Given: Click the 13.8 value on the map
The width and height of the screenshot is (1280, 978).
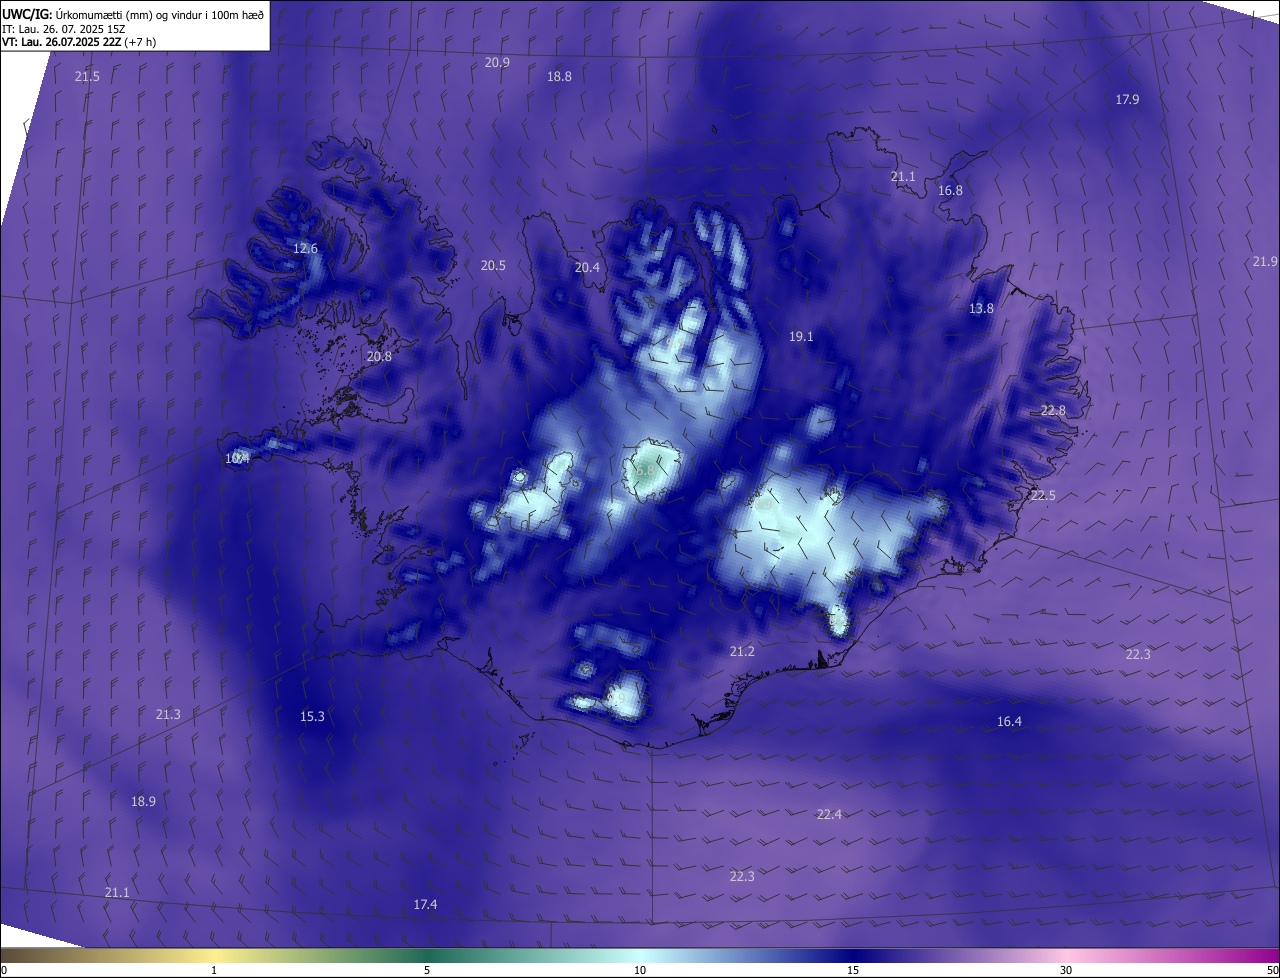Looking at the screenshot, I should [981, 309].
